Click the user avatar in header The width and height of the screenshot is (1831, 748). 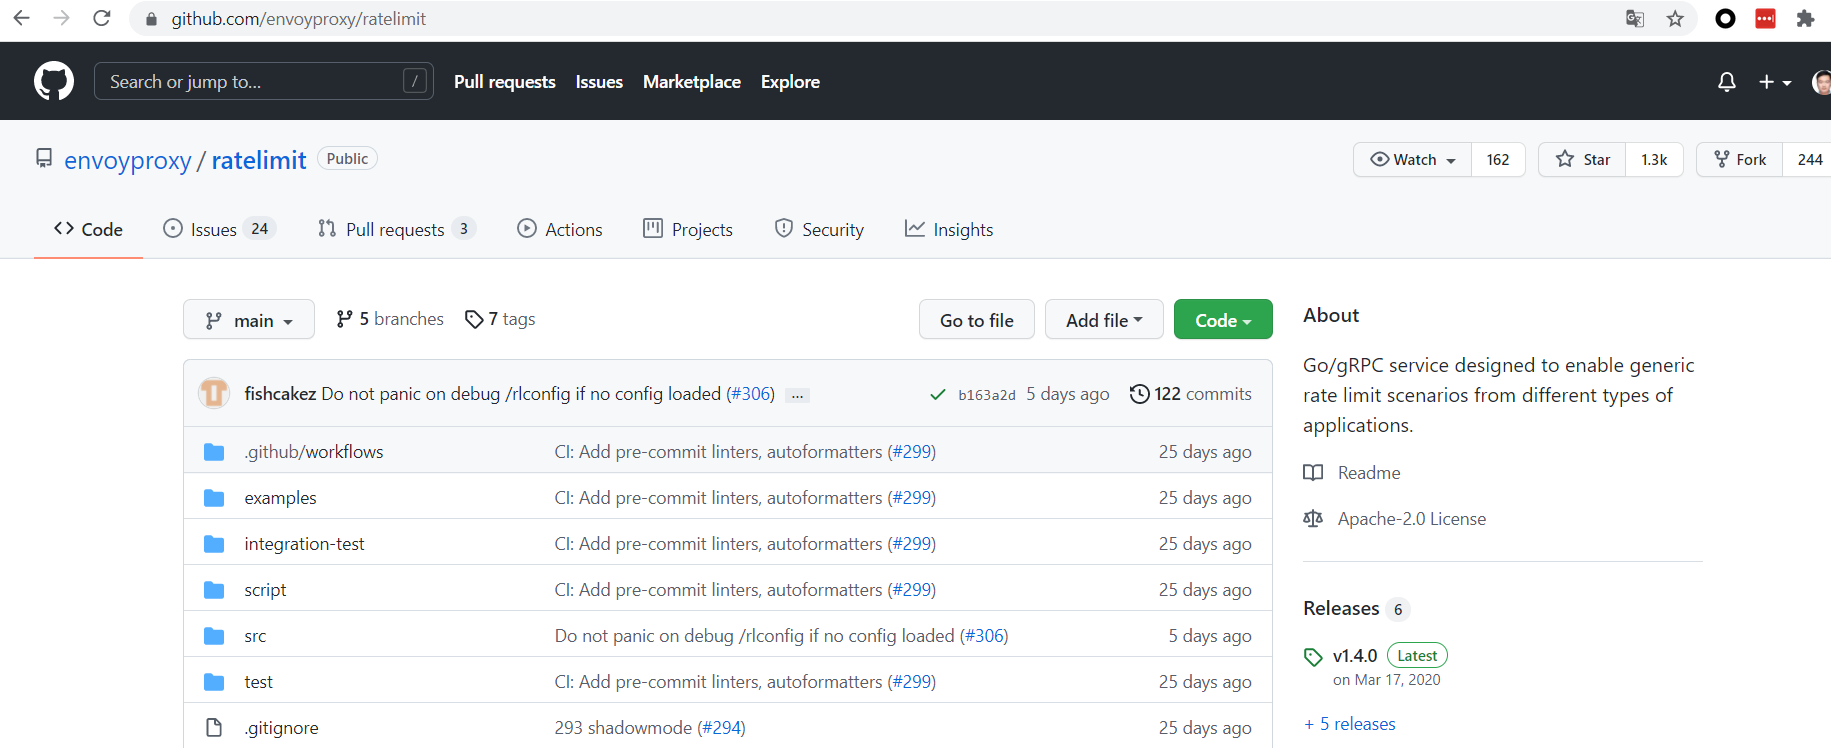point(1822,82)
